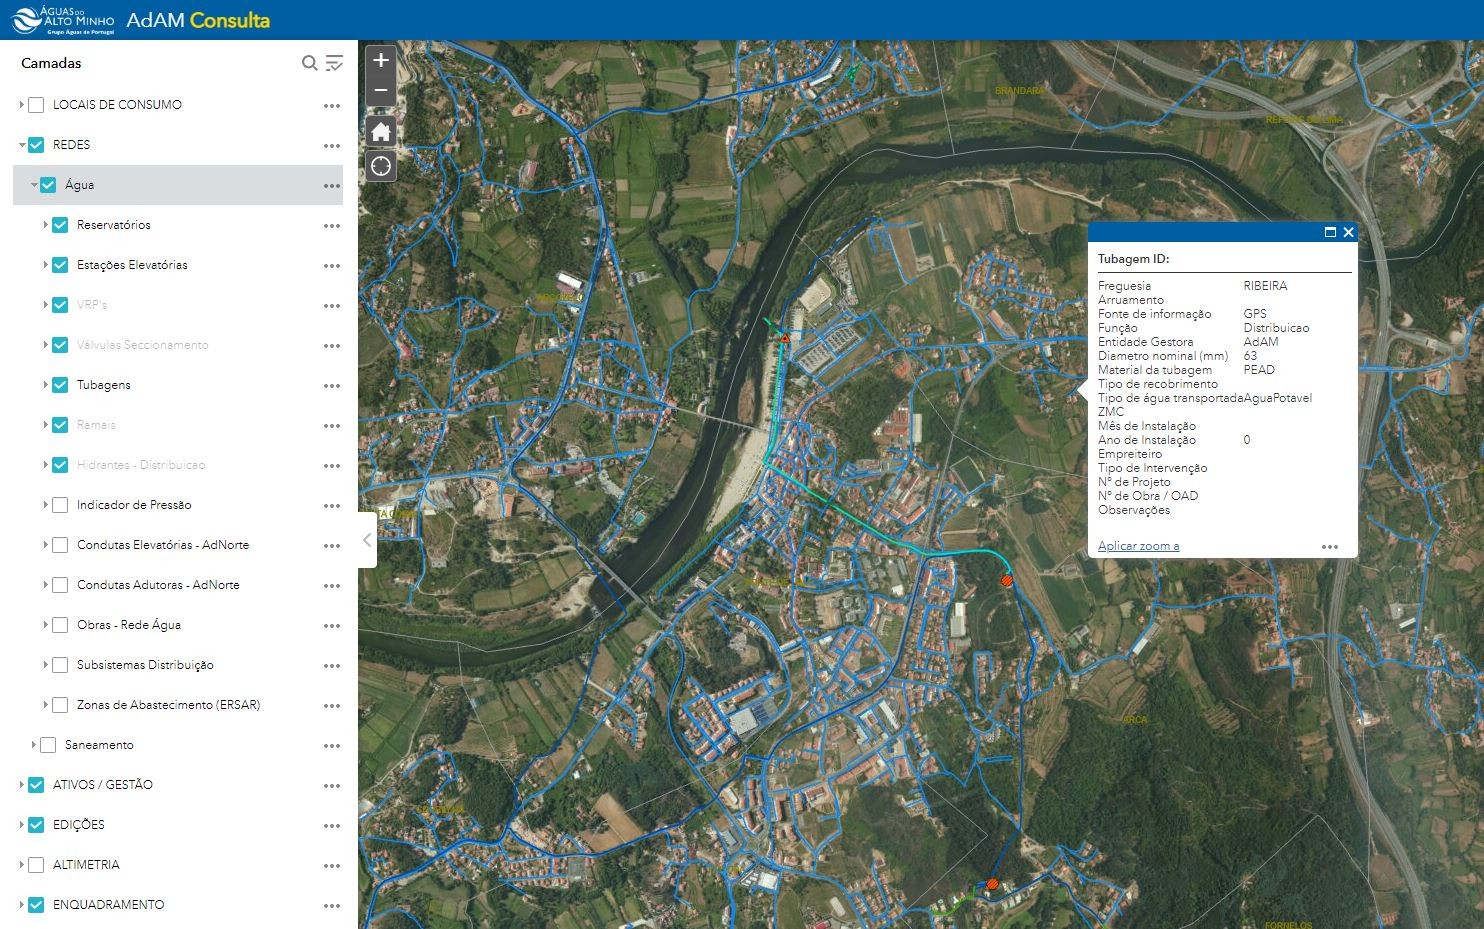Image resolution: width=1484 pixels, height=929 pixels.
Task: Uncheck the Reservatórios layer
Action: pyautogui.click(x=60, y=225)
